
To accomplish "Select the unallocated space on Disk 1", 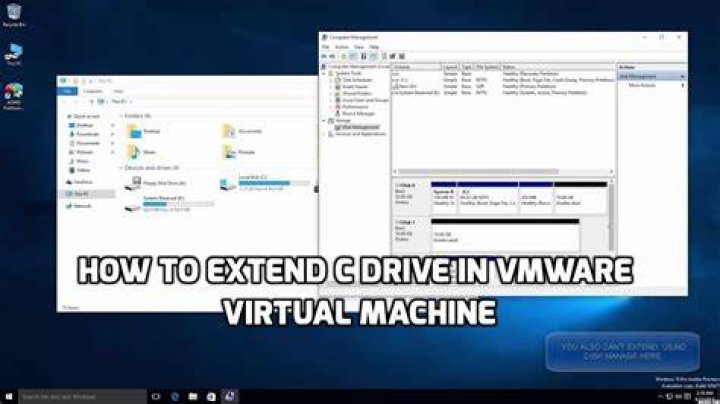I will pyautogui.click(x=505, y=235).
